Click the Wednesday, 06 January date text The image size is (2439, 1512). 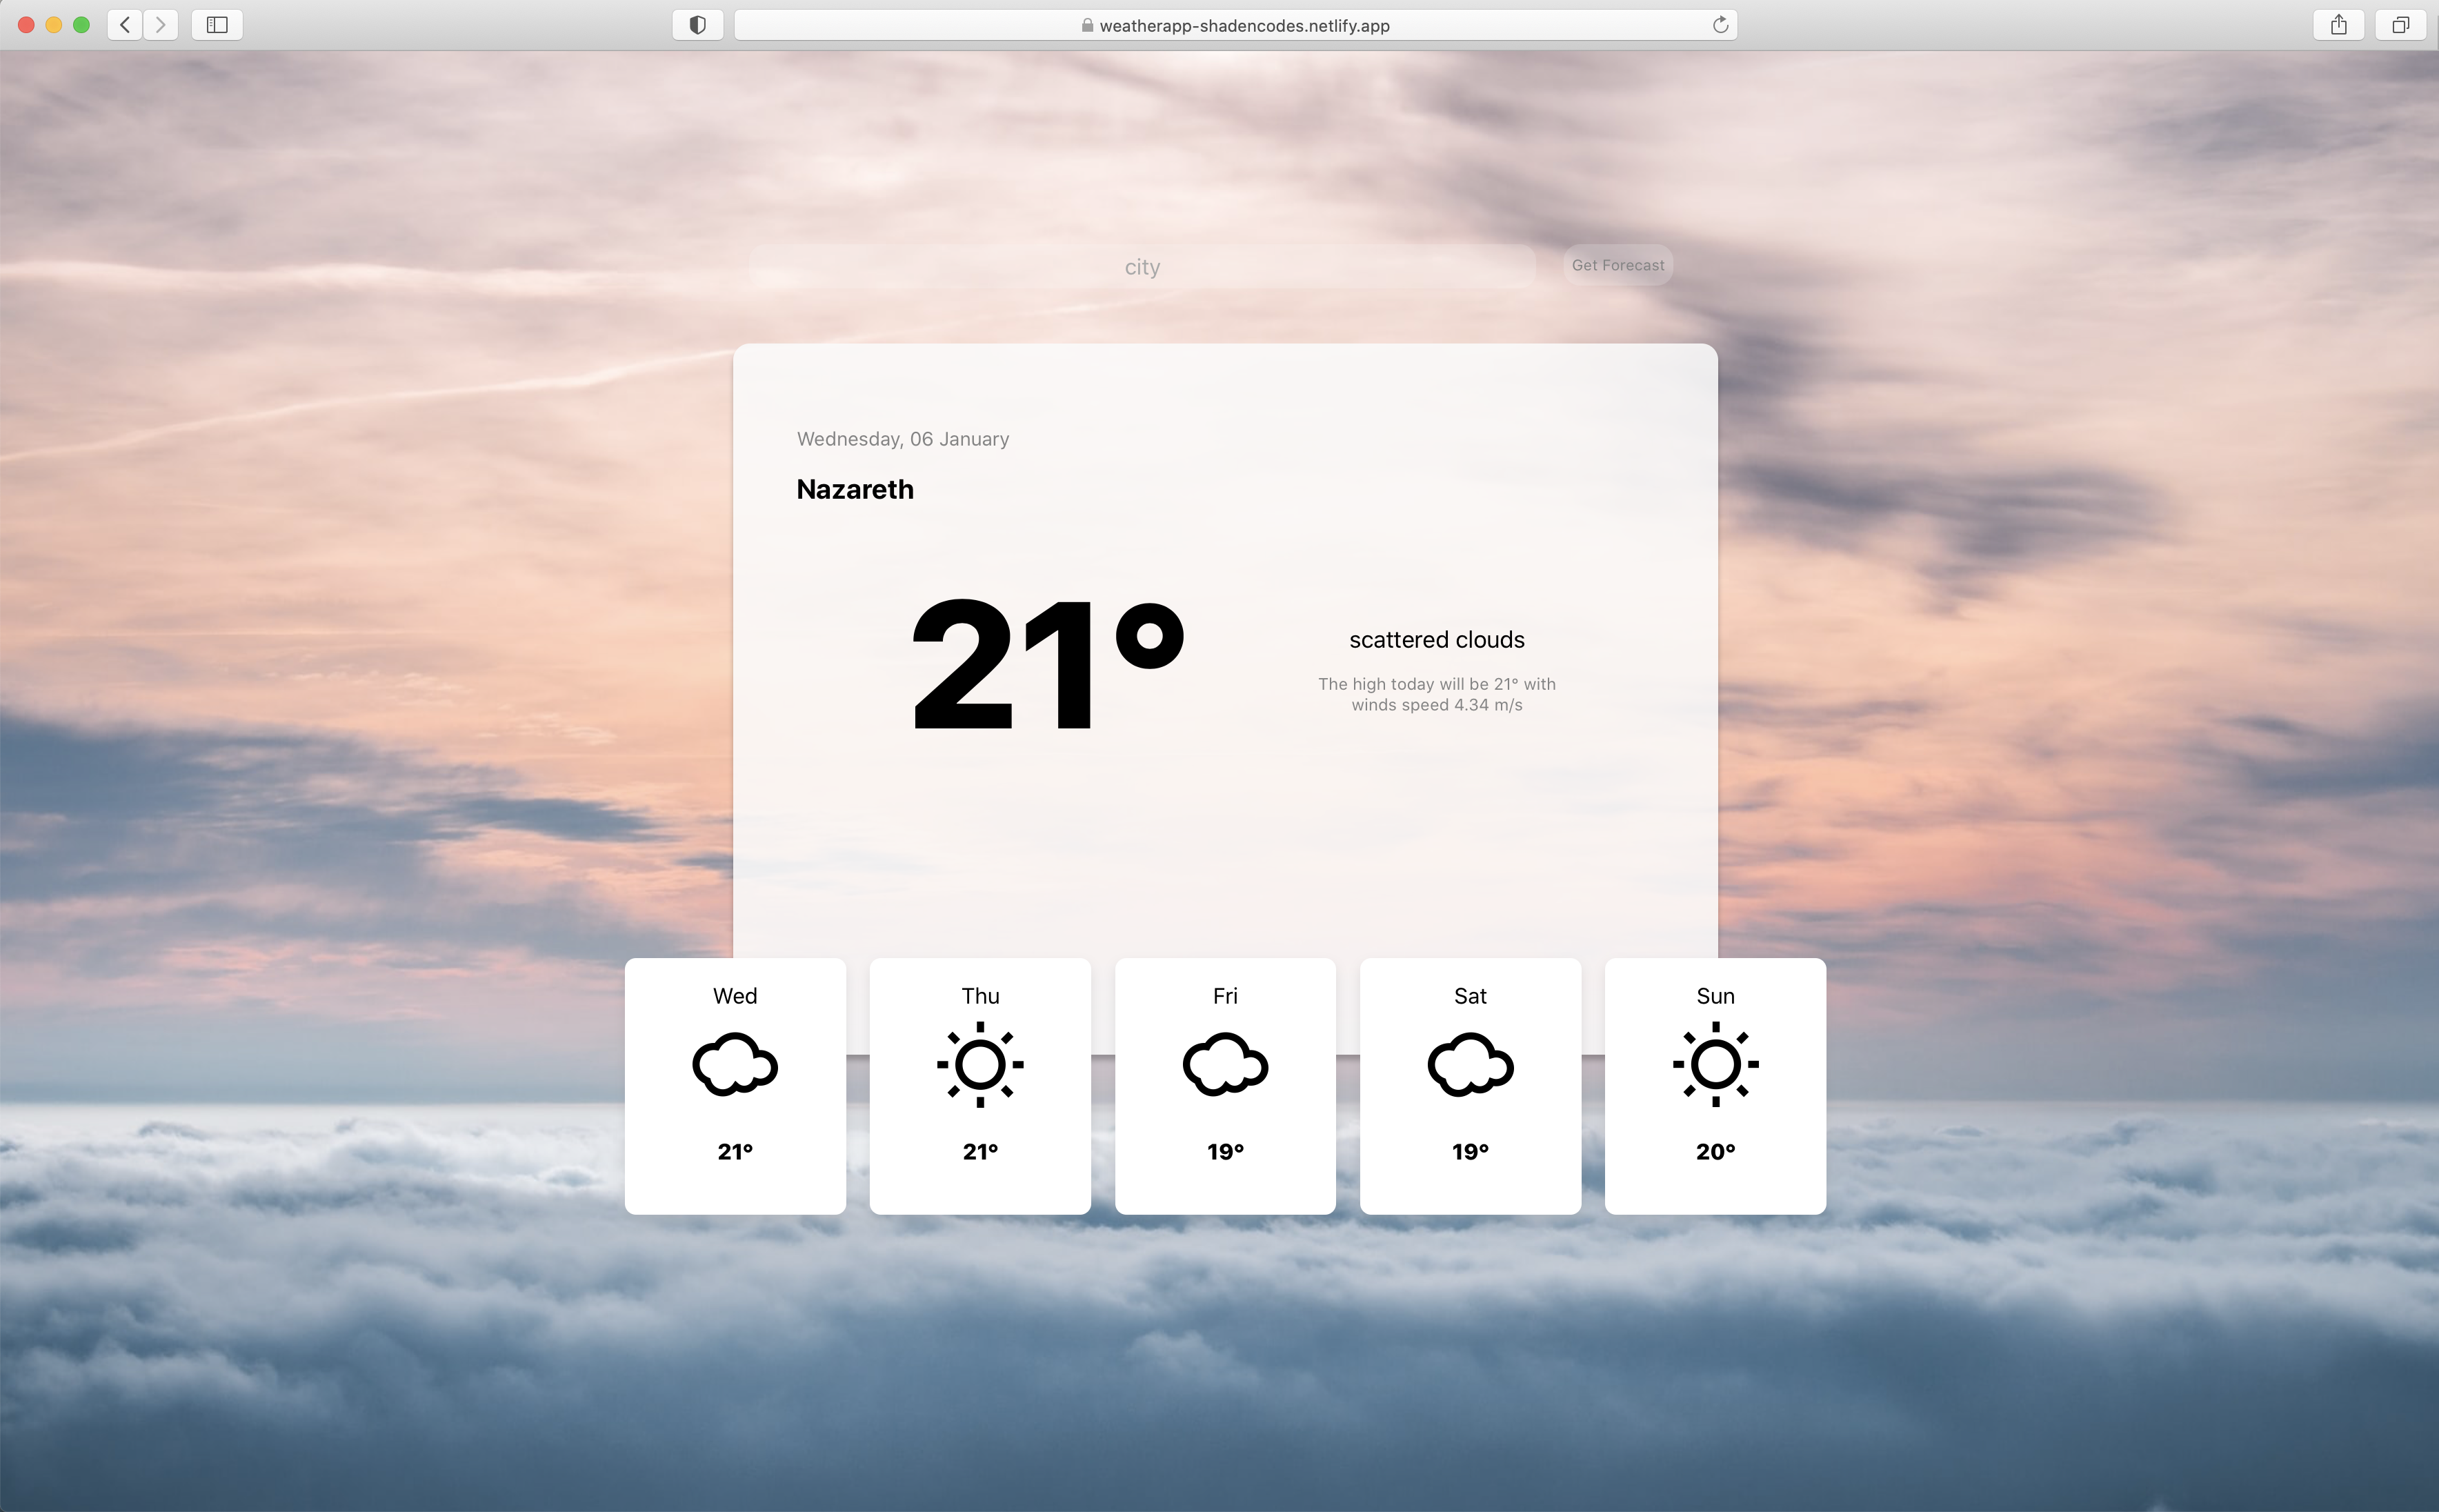[903, 439]
